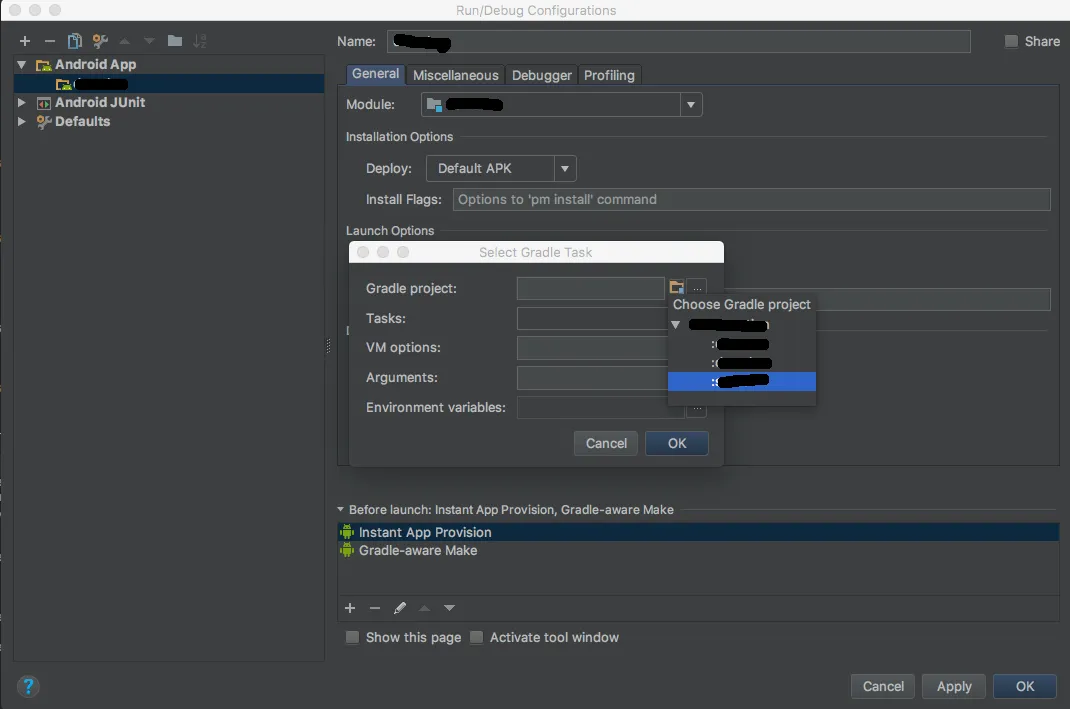Click ellipsis button next to Gradle project field

(697, 288)
